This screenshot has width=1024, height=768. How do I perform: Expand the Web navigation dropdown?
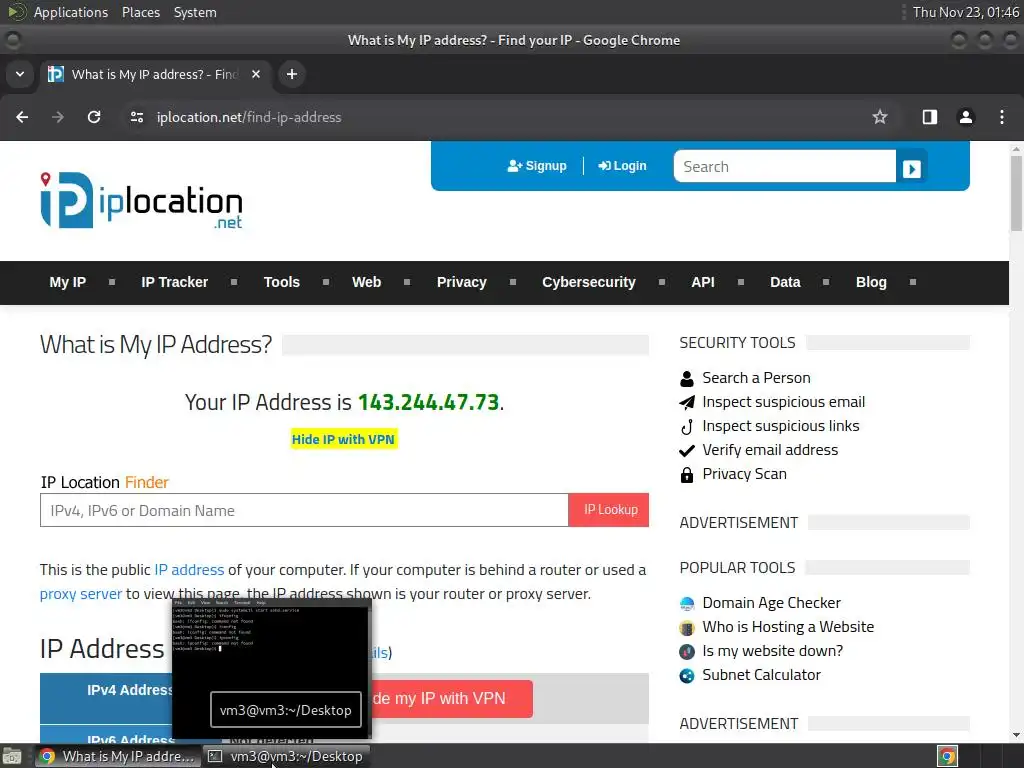pyautogui.click(x=407, y=282)
